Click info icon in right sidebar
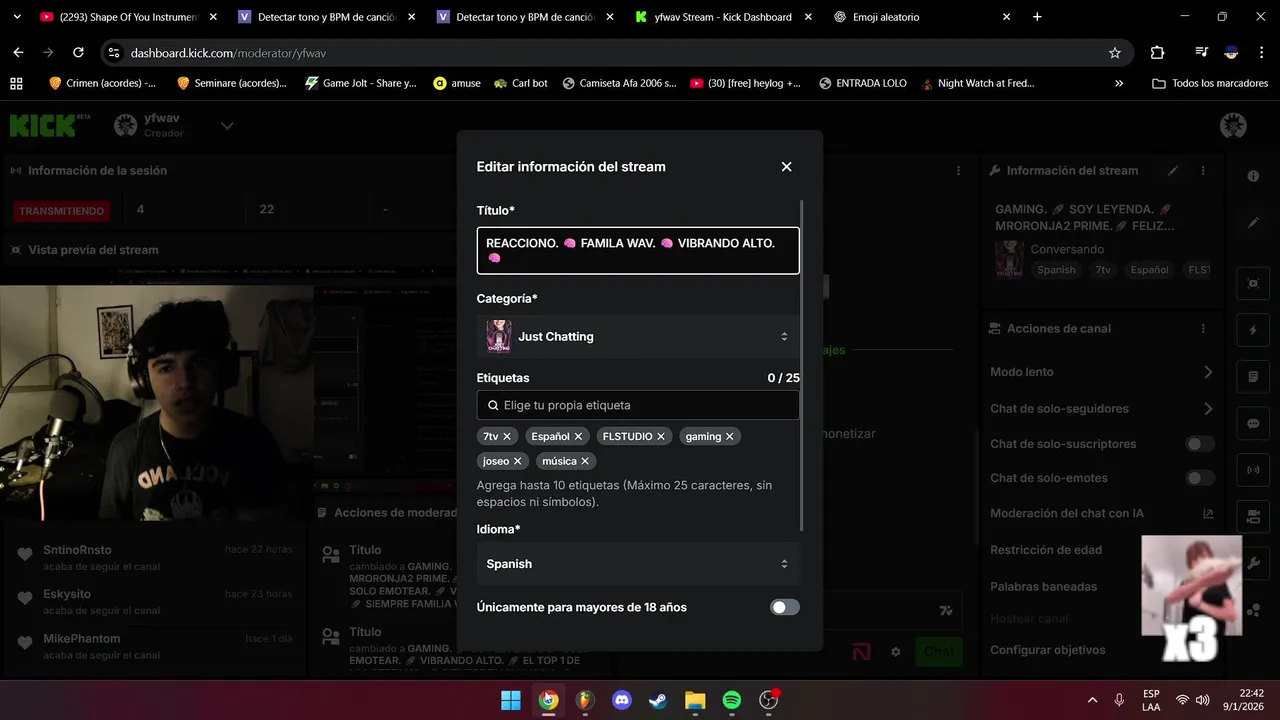Screen dimensions: 1280x720 (1253, 176)
